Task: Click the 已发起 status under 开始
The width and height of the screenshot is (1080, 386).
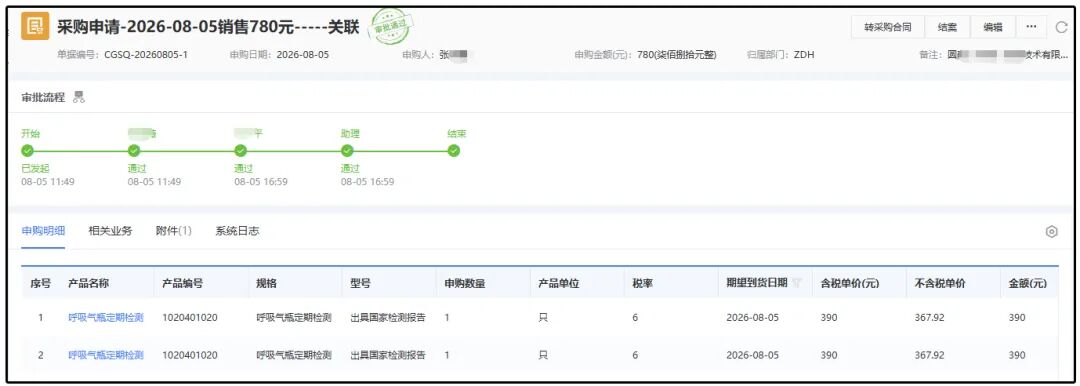Action: click(35, 167)
